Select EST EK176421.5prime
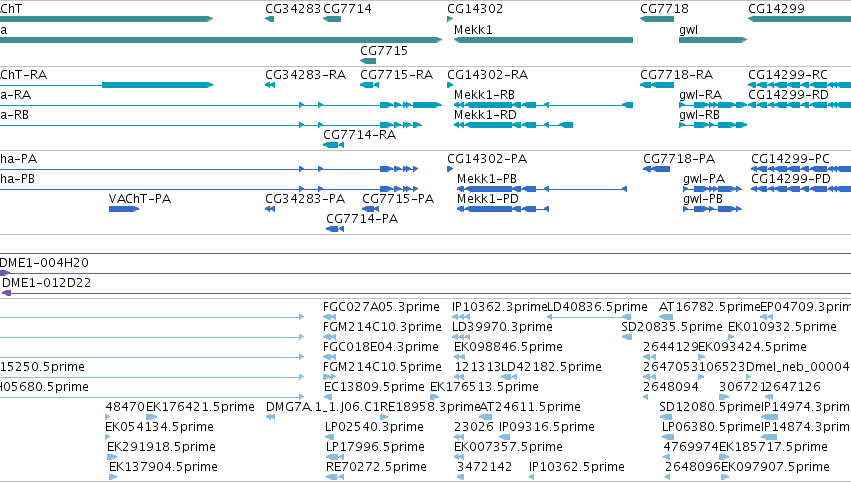Screen dimensions: 851x482 click(x=200, y=407)
